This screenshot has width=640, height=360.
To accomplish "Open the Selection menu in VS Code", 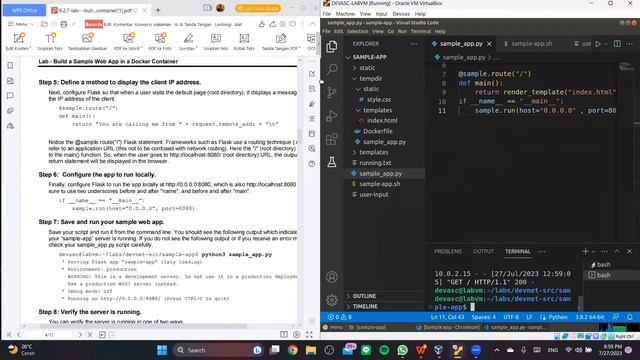I will coord(358,31).
